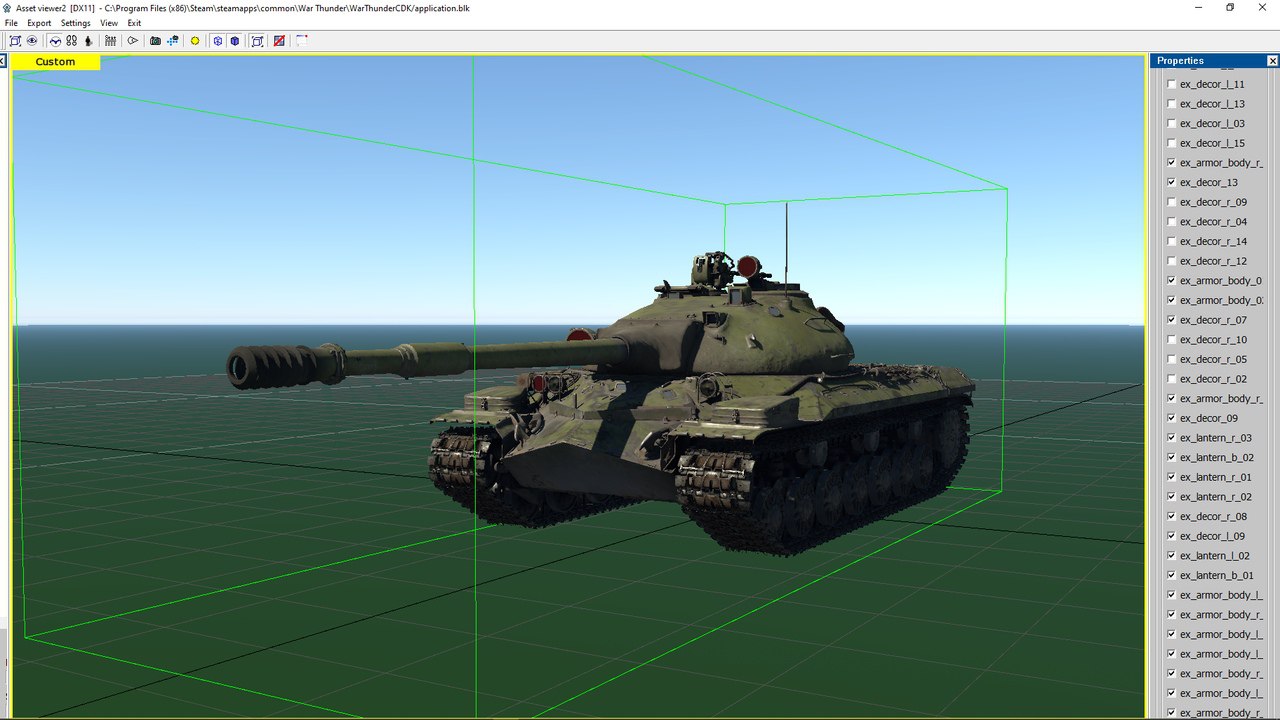Click the sliders mixer icon in toolbar

point(110,41)
